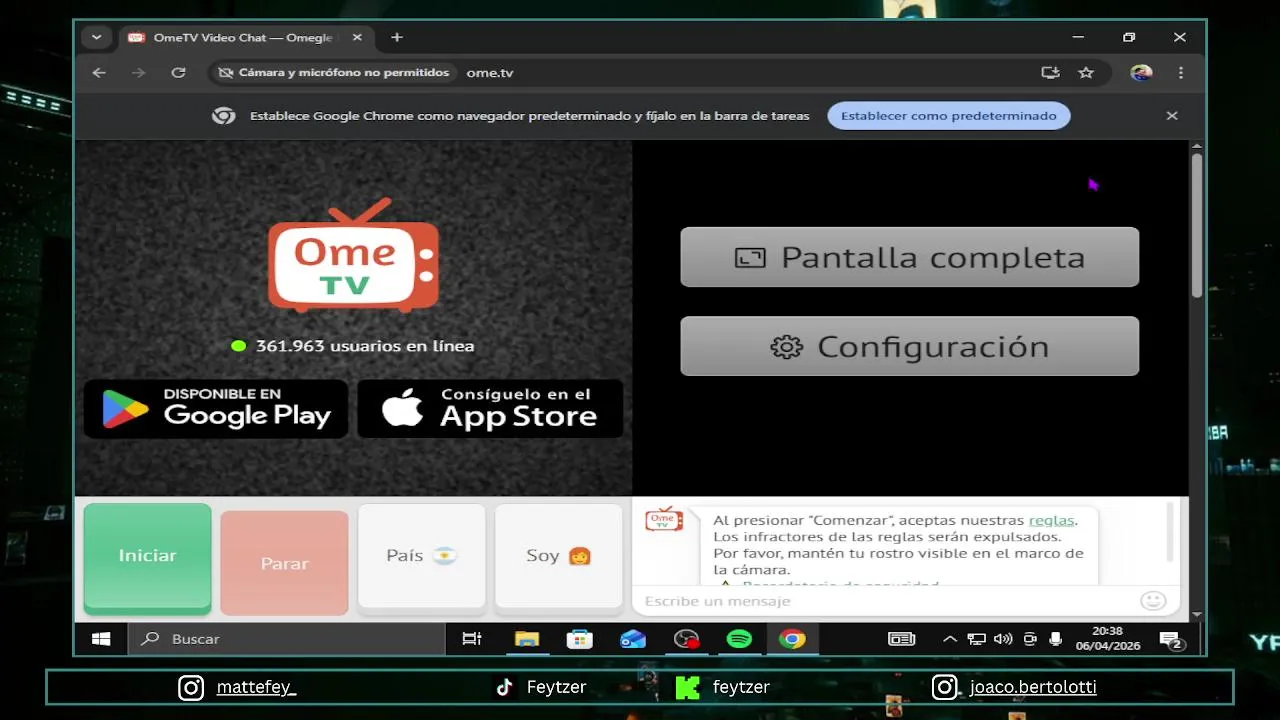Viewport: 1280px width, 720px height.
Task: Open File Explorer from the taskbar
Action: pos(527,639)
